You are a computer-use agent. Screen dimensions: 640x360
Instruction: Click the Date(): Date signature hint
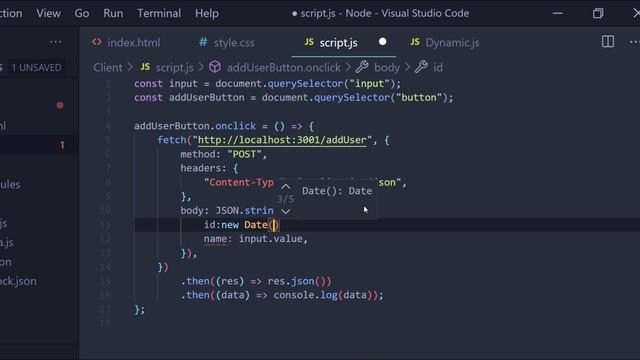click(x=337, y=191)
